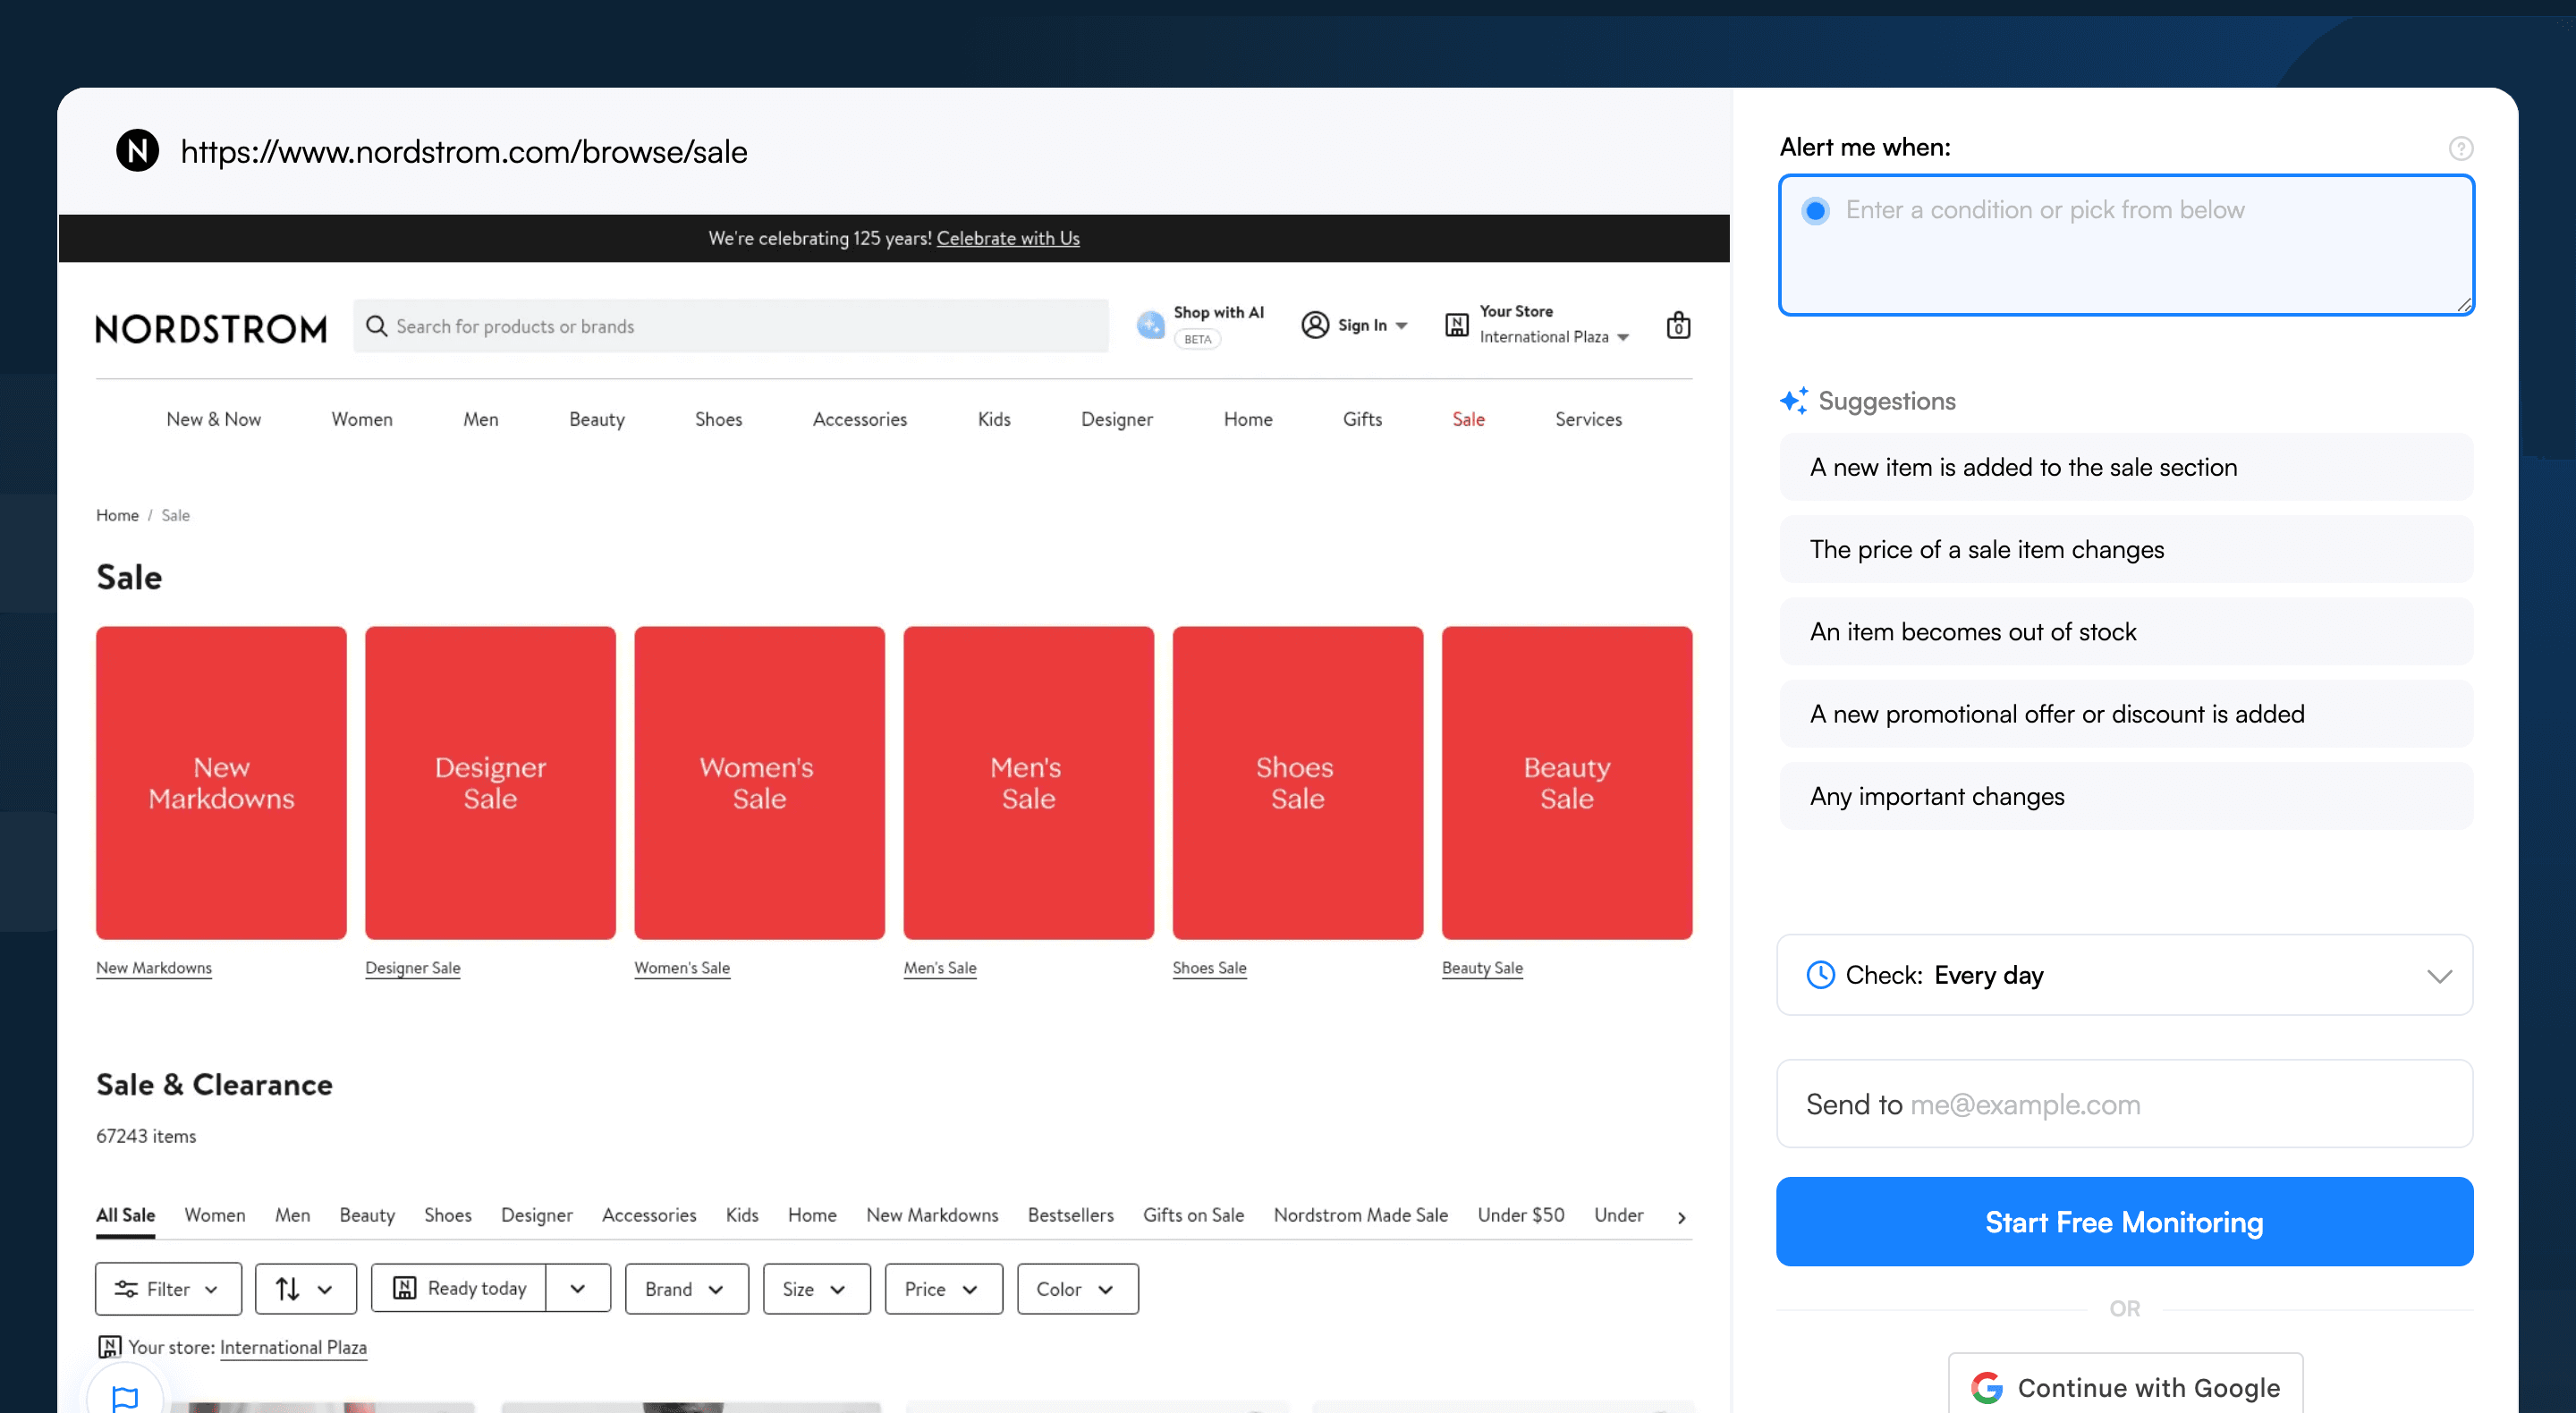Click the International Plaza store link
2576x1413 pixels.
293,1347
